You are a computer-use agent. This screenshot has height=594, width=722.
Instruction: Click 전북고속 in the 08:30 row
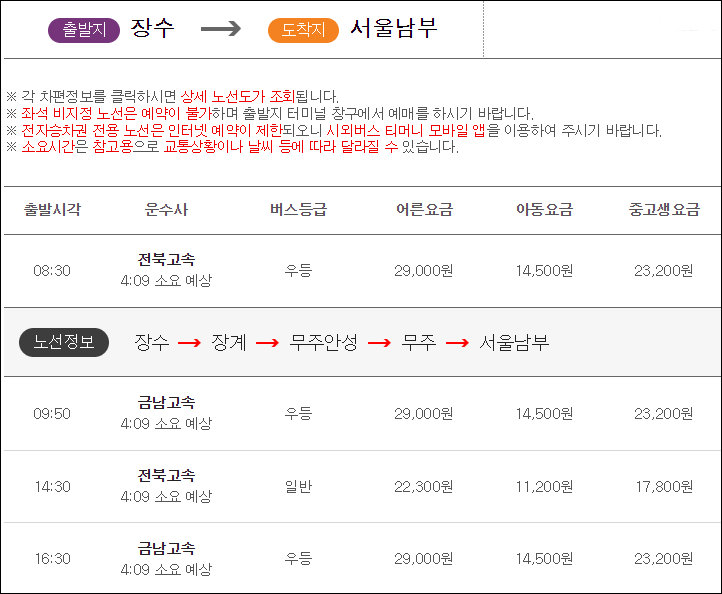point(166,259)
